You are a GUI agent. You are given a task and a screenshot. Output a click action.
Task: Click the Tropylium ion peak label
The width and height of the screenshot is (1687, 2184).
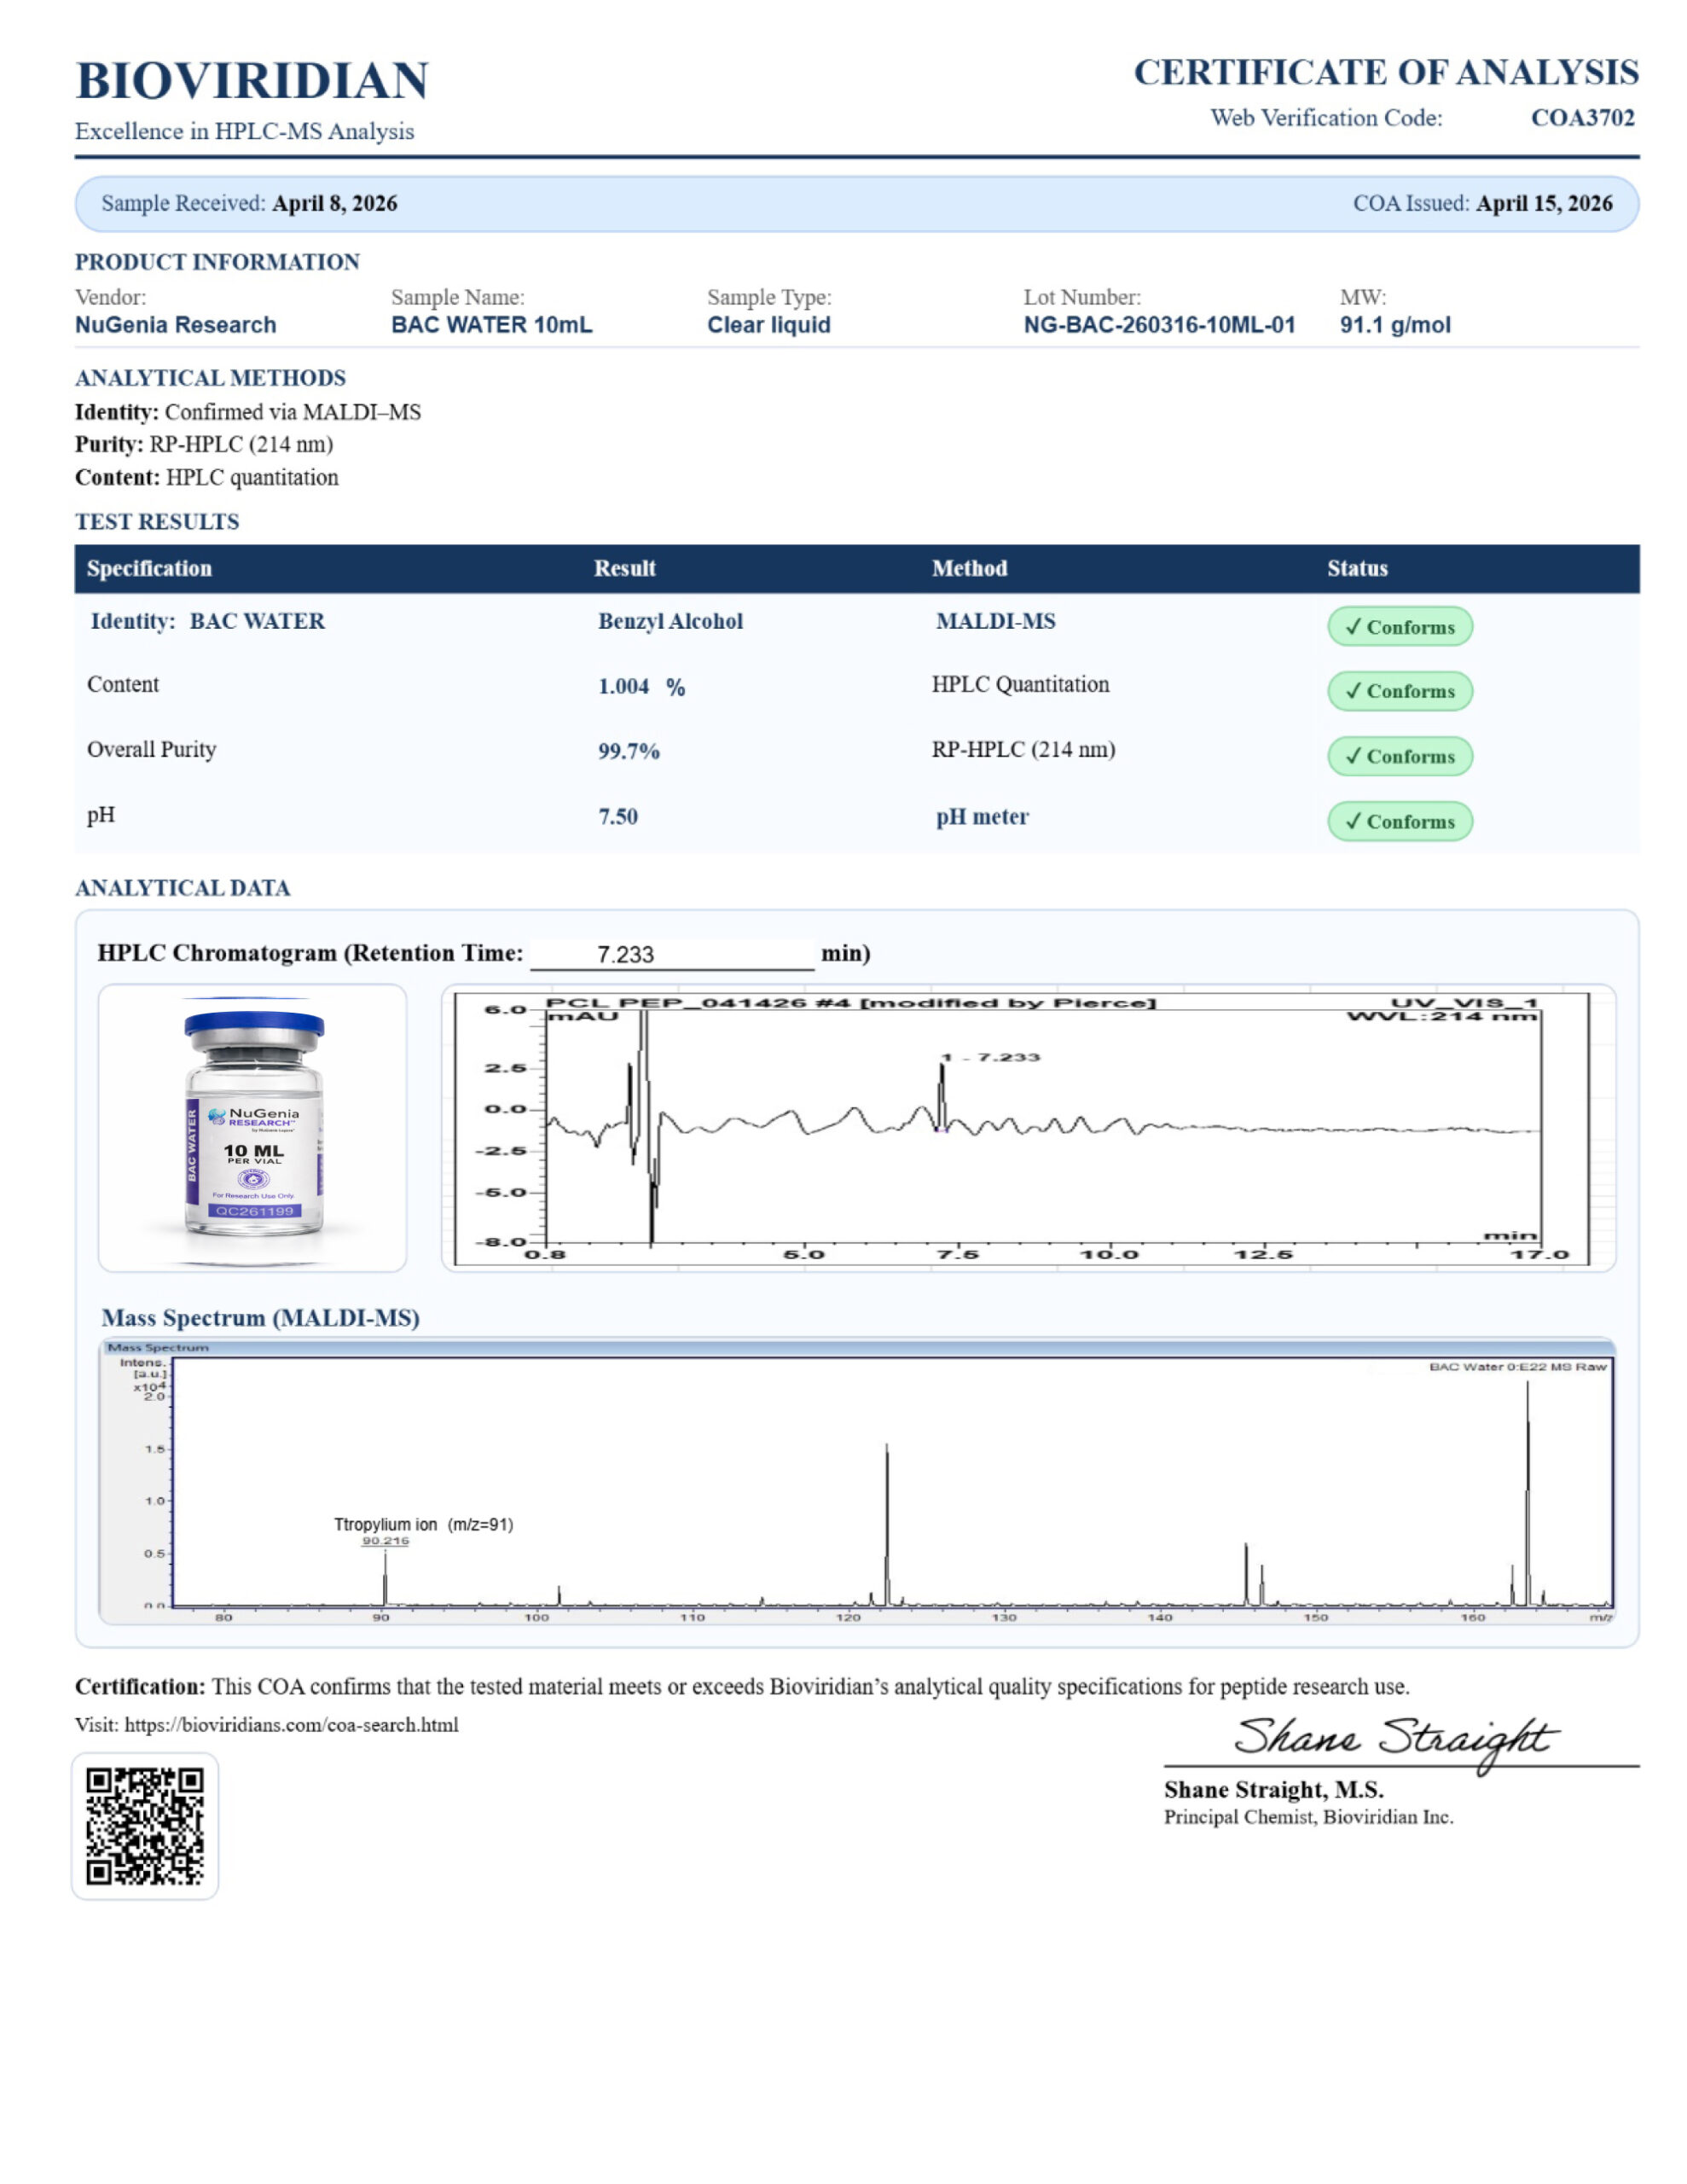[422, 1524]
